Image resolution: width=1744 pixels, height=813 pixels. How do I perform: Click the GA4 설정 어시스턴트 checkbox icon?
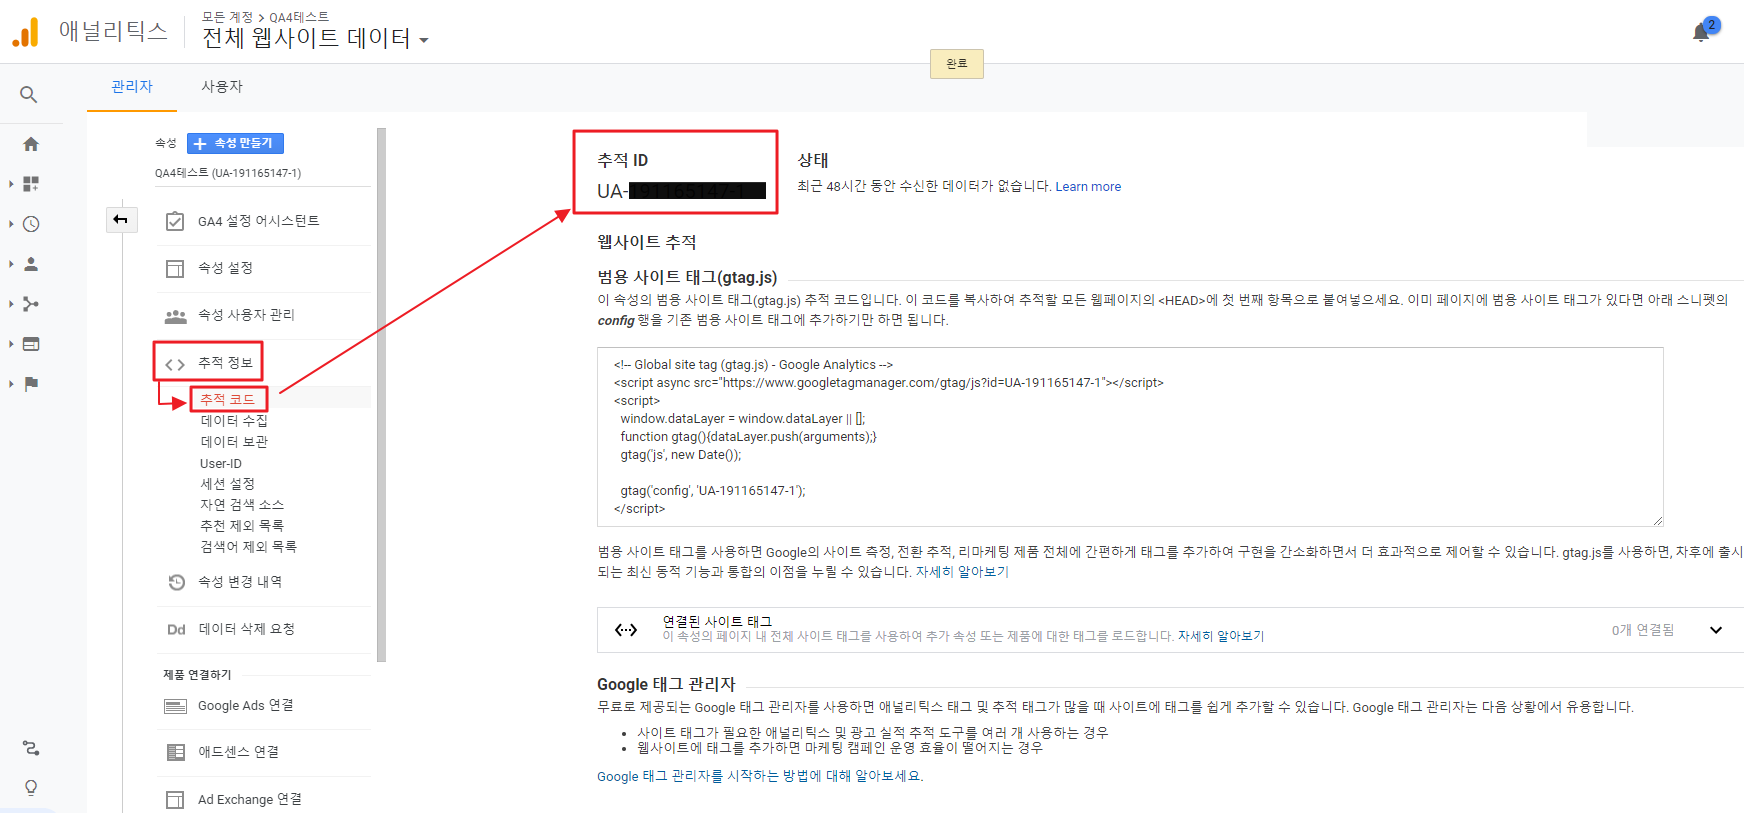click(x=175, y=221)
